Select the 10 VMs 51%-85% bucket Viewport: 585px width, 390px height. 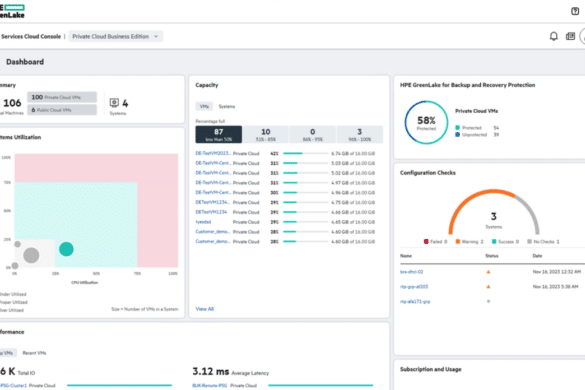(x=266, y=134)
